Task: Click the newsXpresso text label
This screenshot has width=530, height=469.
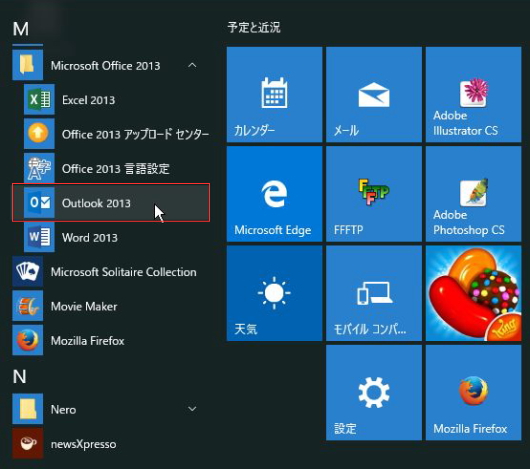Action: (83, 444)
